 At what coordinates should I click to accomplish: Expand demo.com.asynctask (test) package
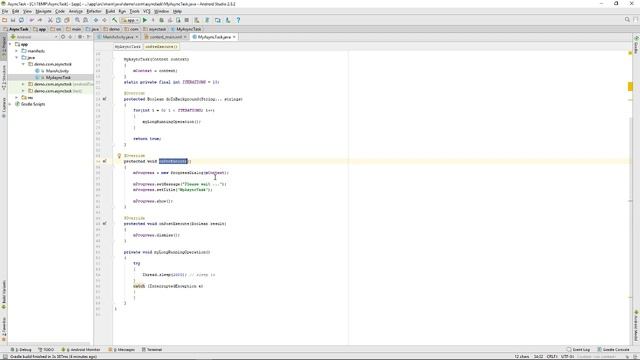pos(23,91)
